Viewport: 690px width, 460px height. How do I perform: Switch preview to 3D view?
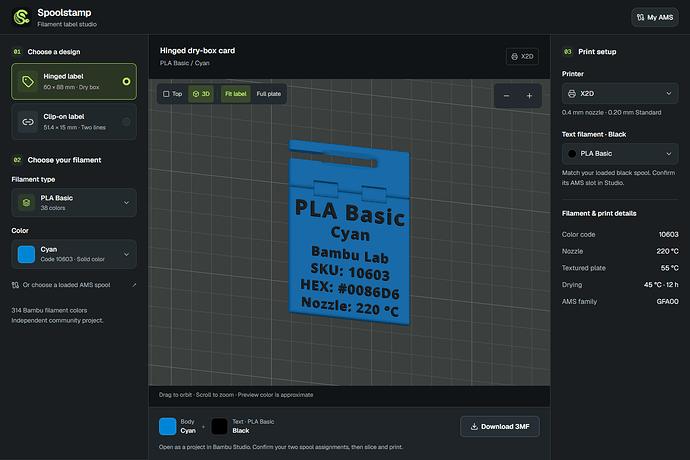201,94
